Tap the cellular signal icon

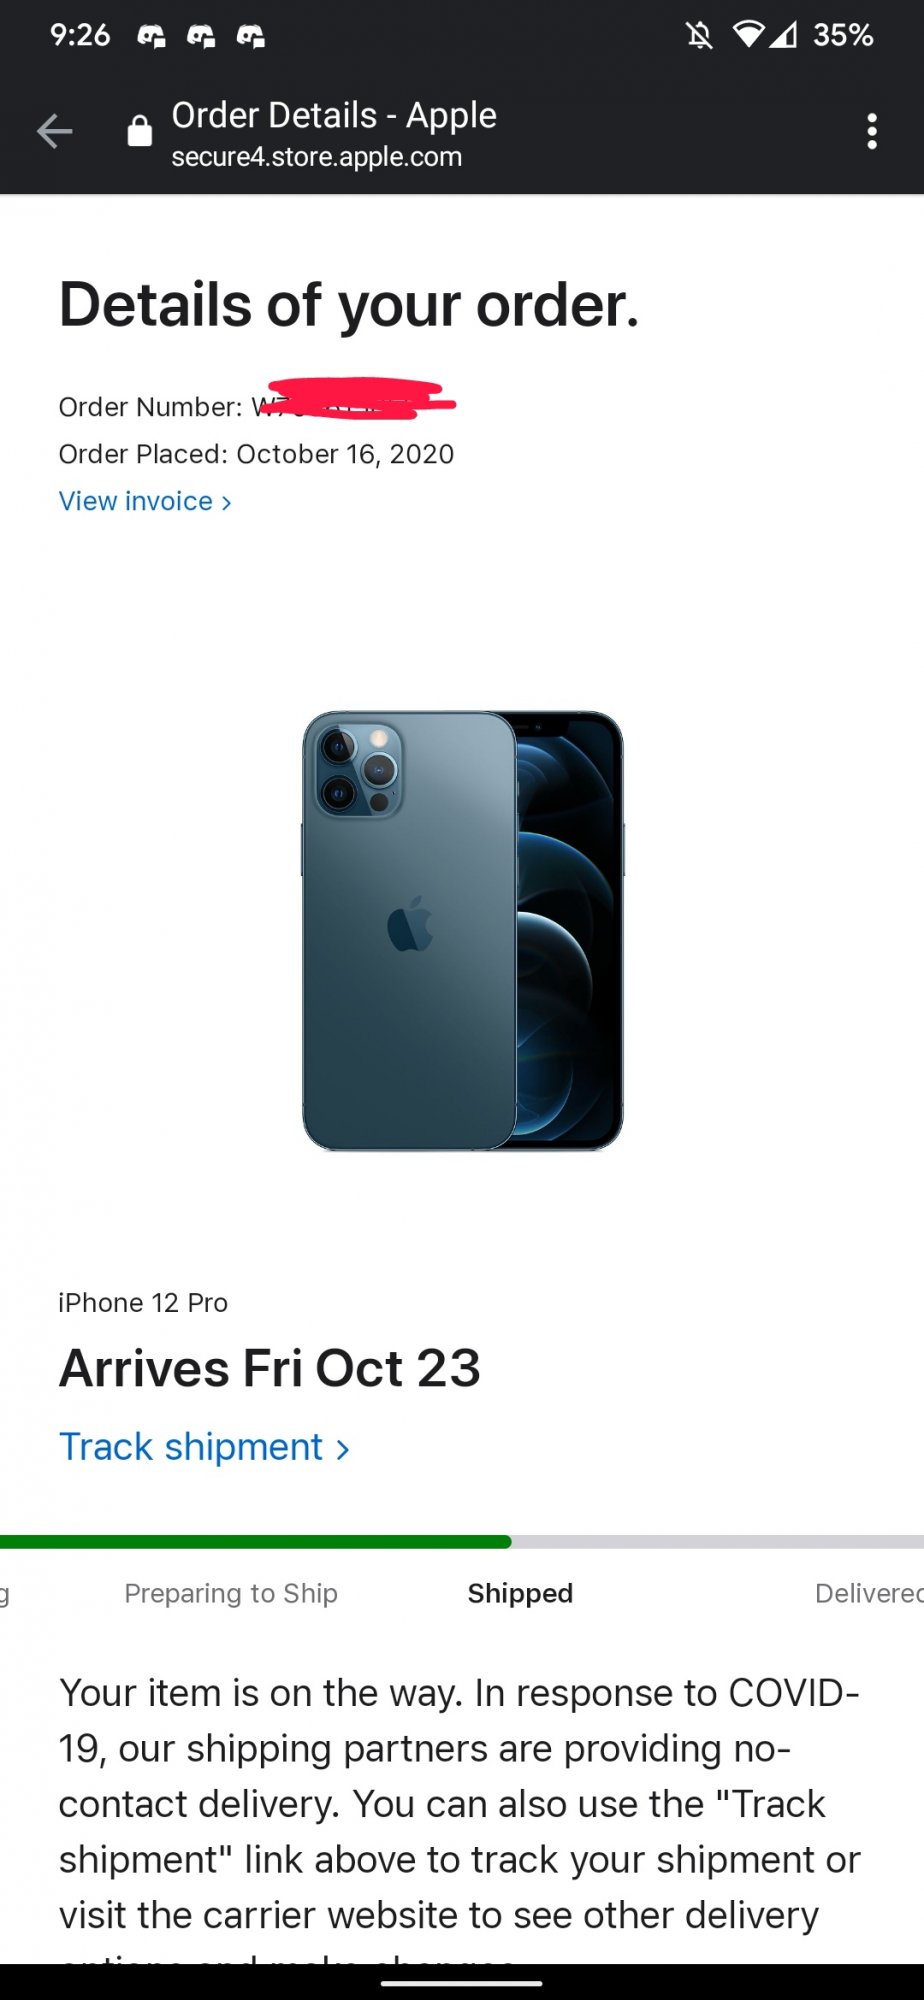(x=783, y=35)
